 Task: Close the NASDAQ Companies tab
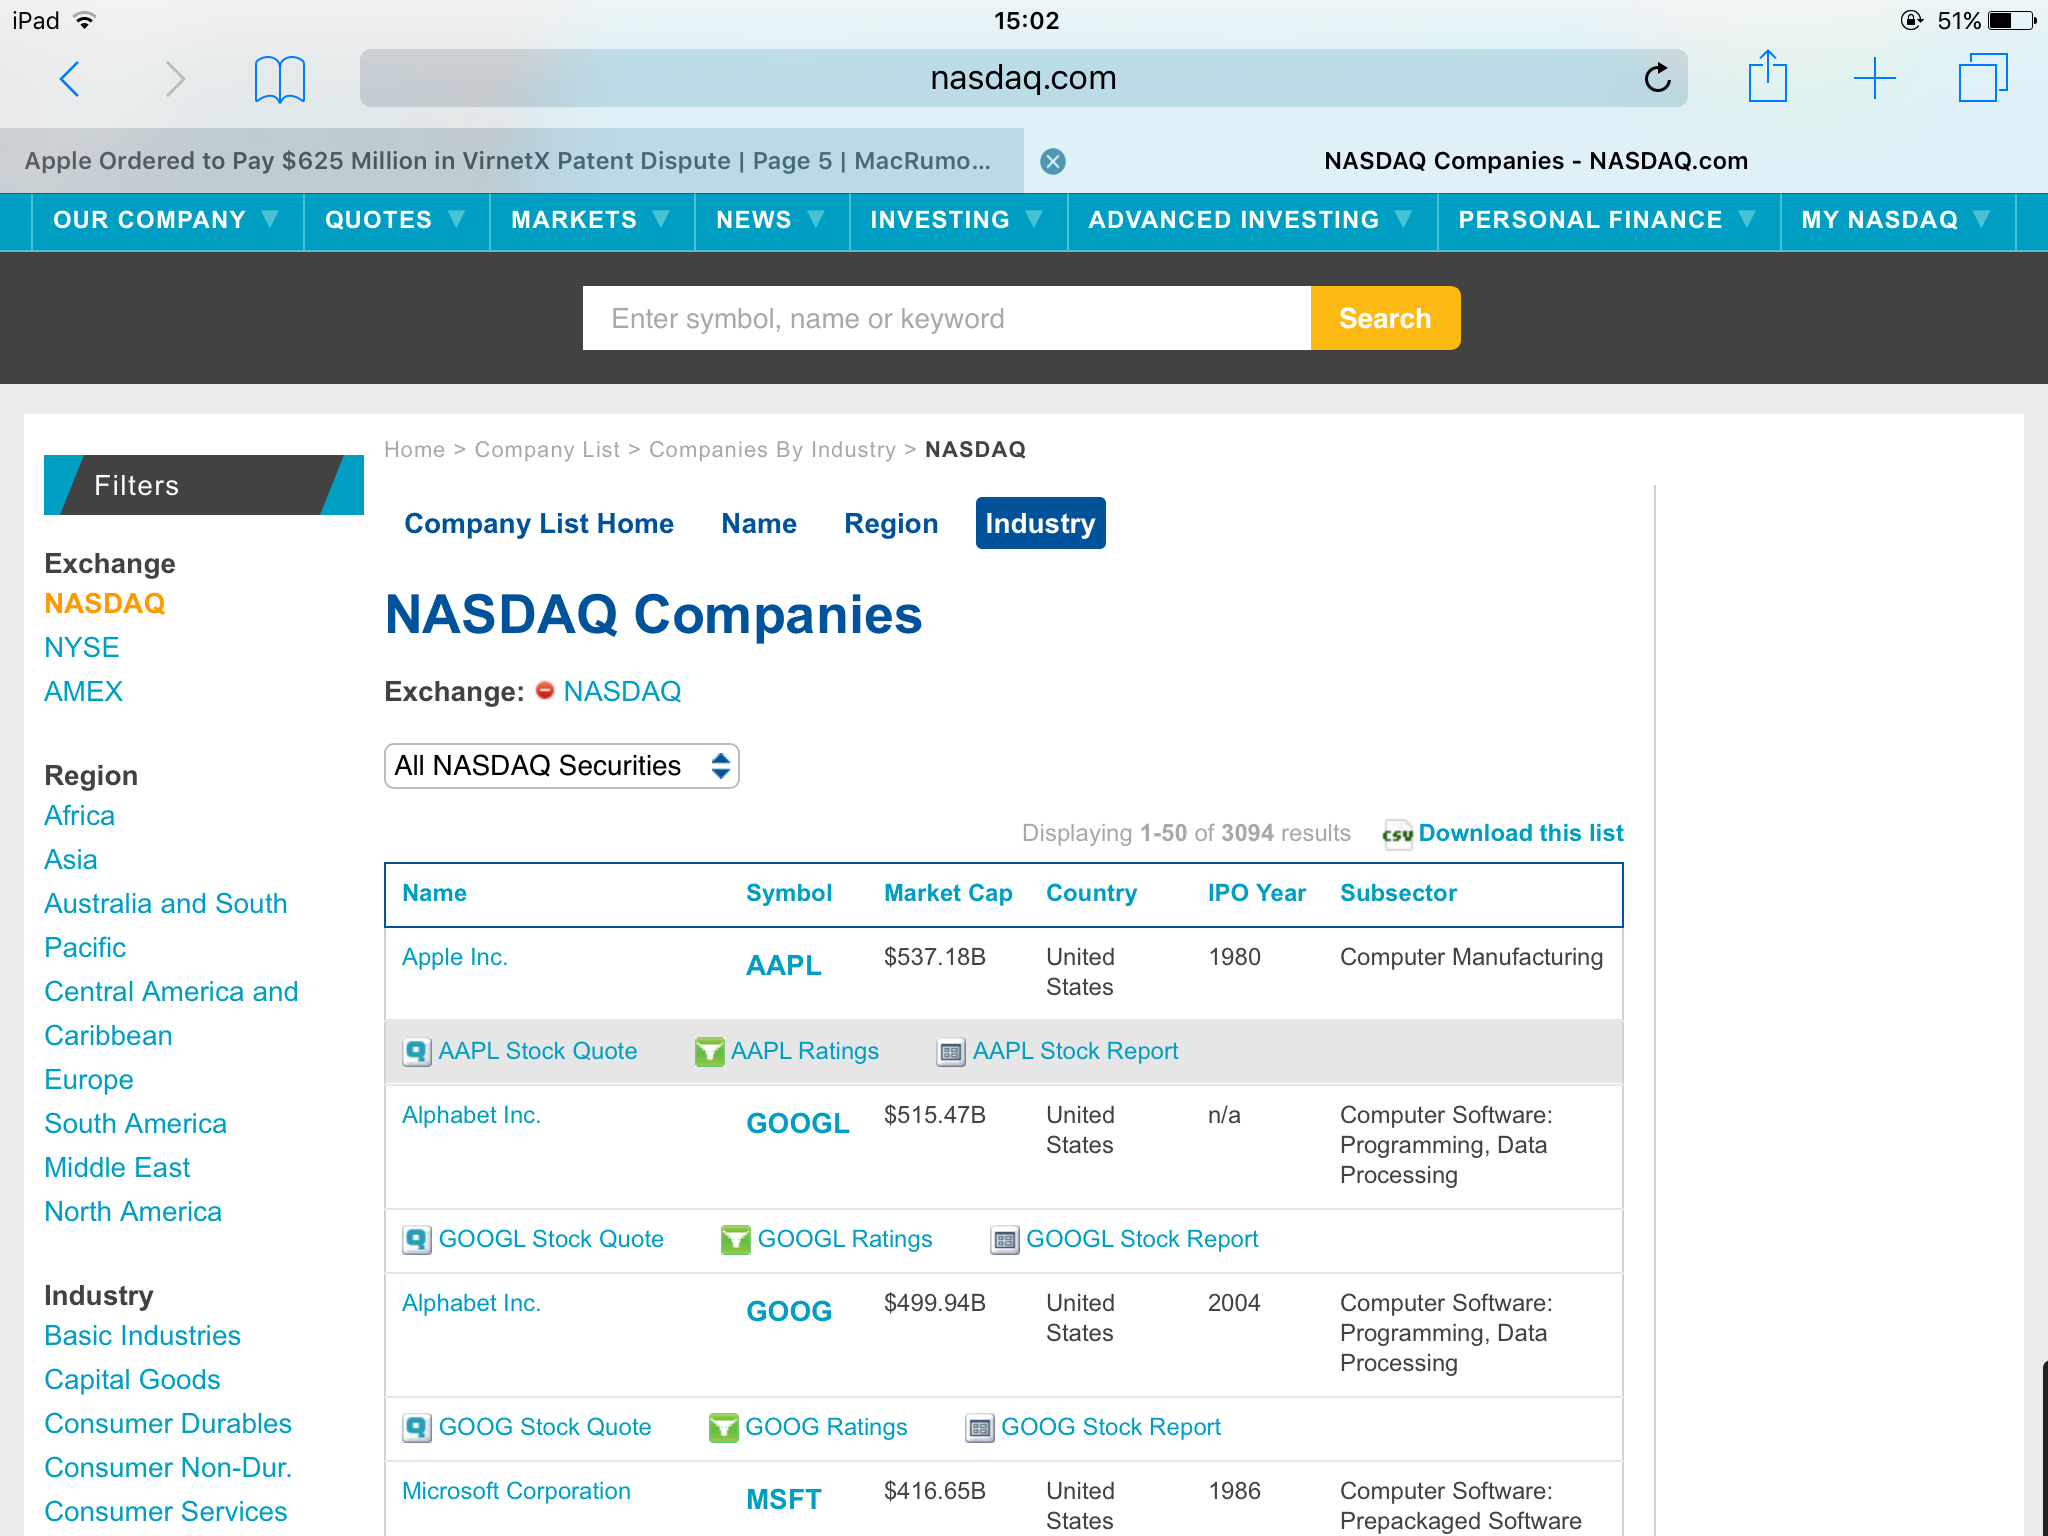coord(1053,161)
